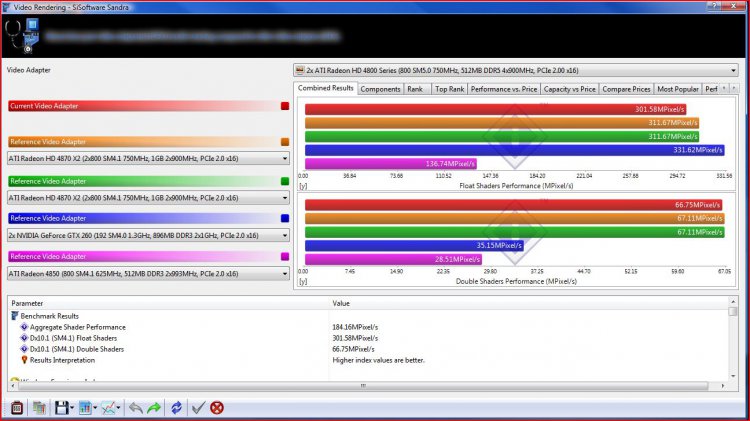Open the ATI Radeon 4850 reference dropdown
The height and width of the screenshot is (421, 750).
(148, 274)
